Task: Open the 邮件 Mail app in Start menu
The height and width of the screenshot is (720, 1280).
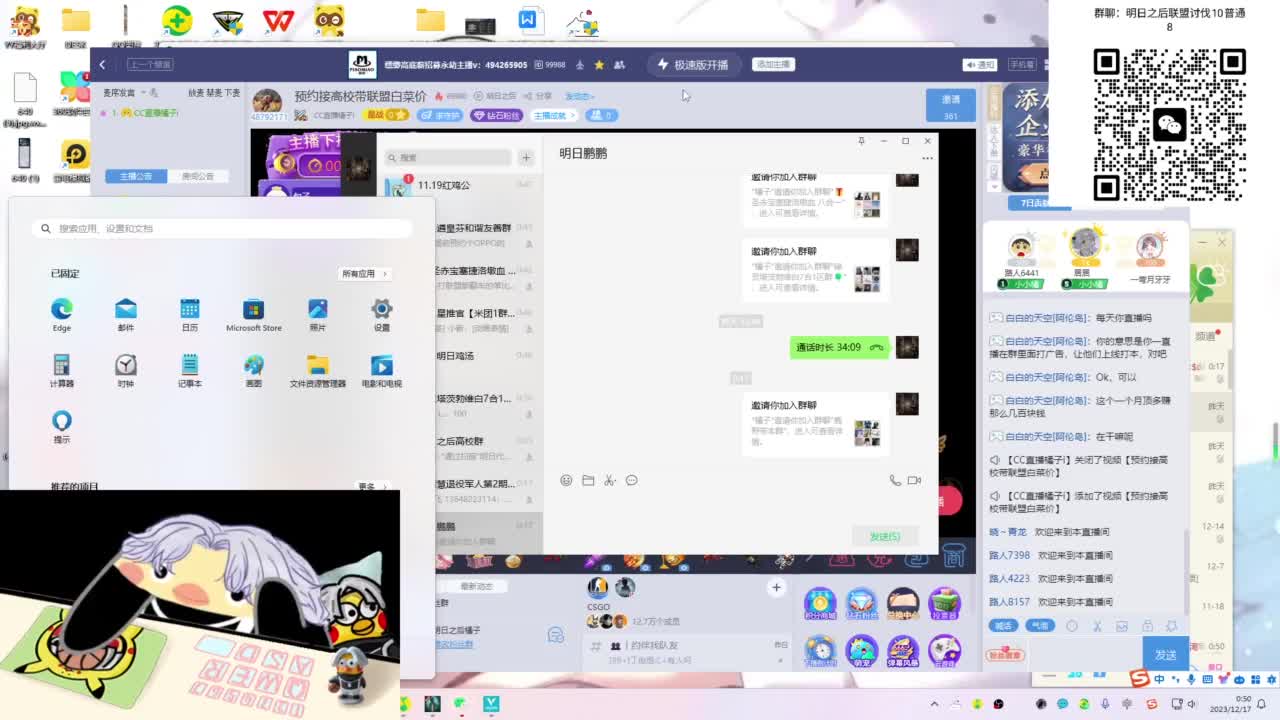Action: [x=126, y=314]
